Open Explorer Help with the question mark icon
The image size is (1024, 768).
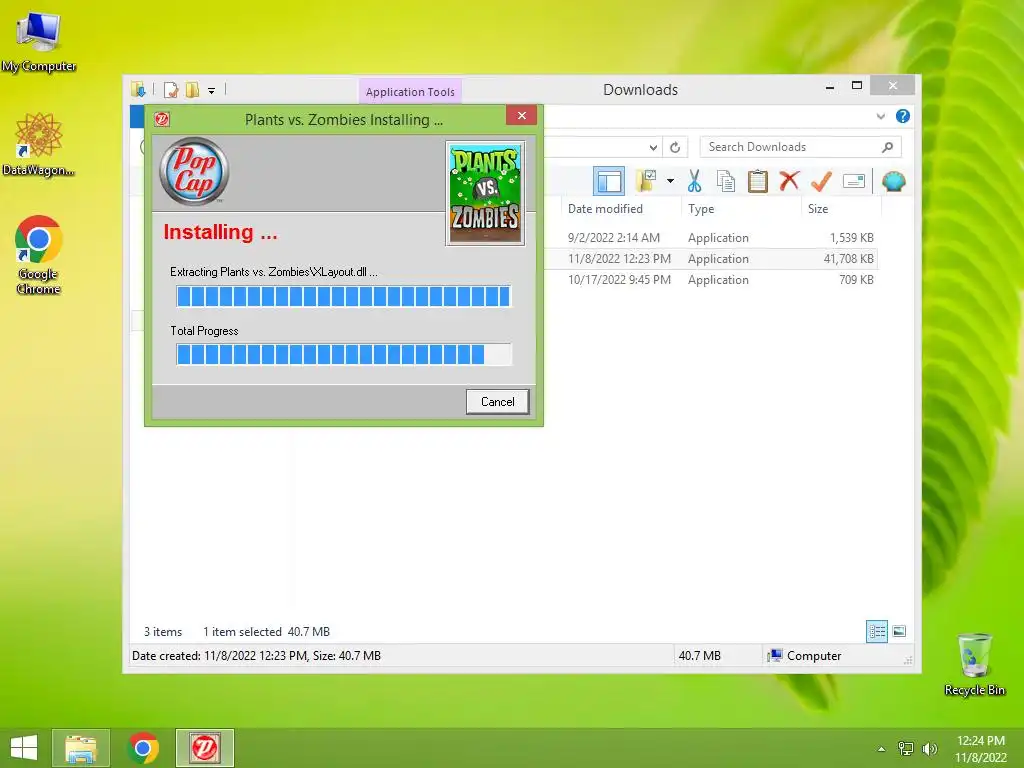903,116
